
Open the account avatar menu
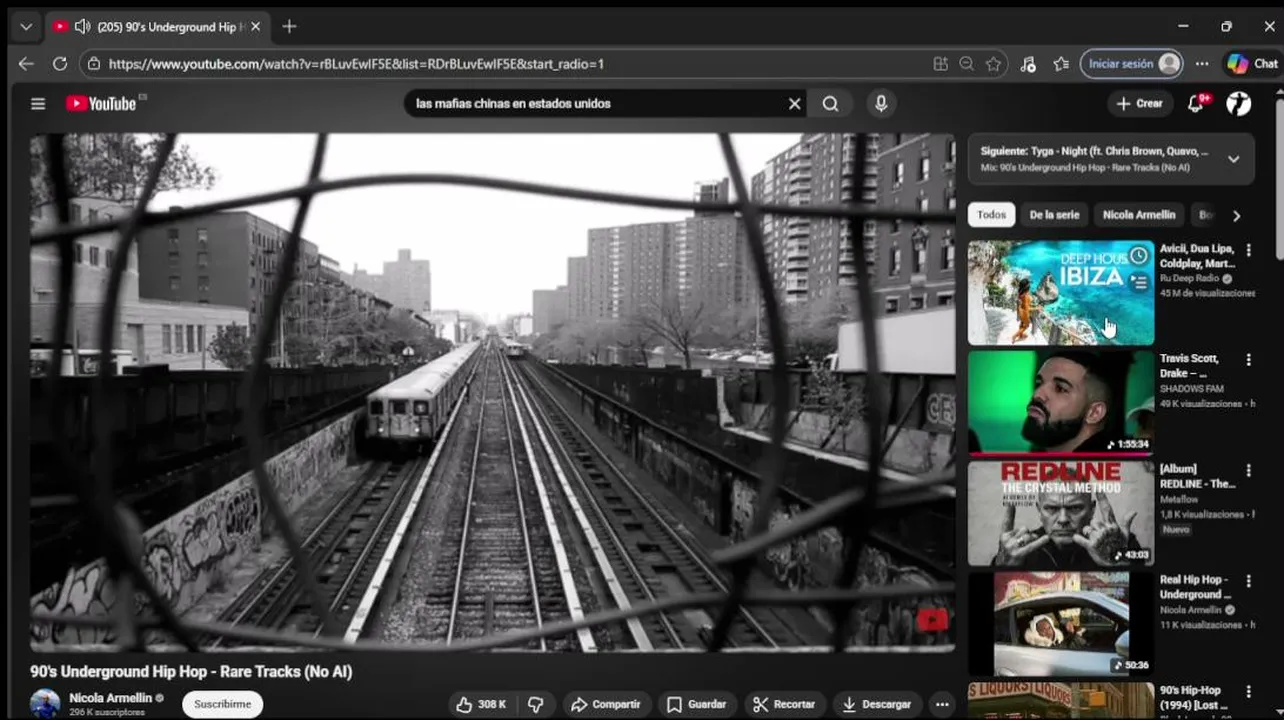pyautogui.click(x=1239, y=103)
